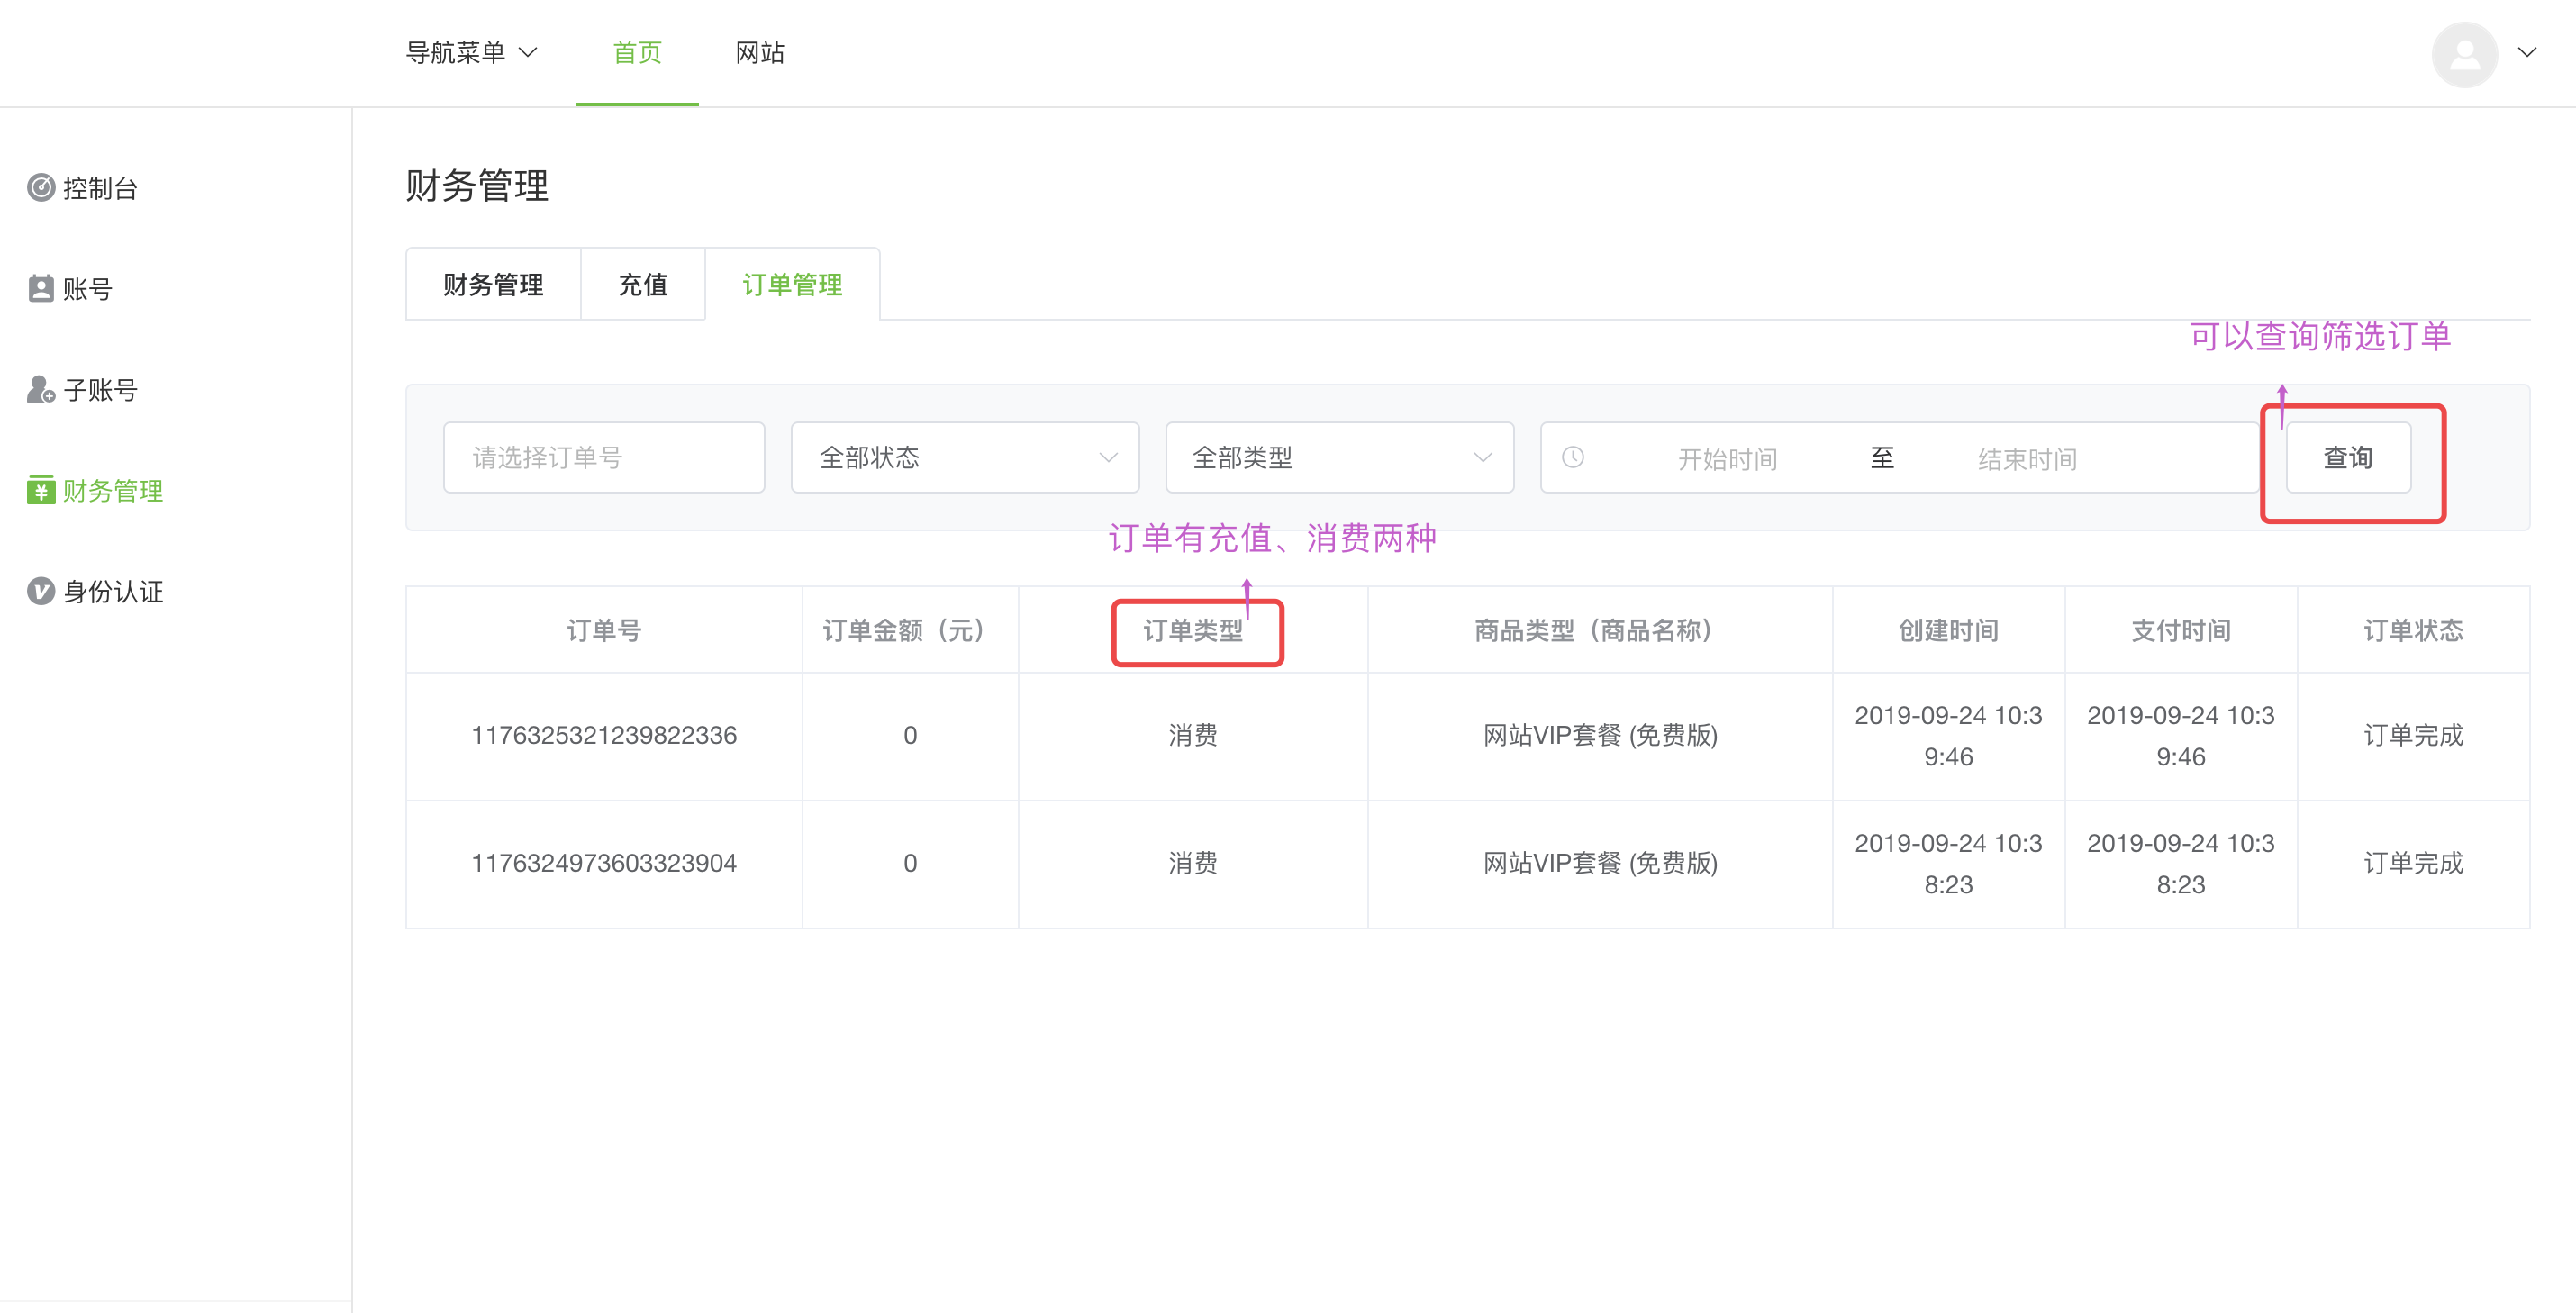Click the clock icon in the date range field
Image resolution: width=2576 pixels, height=1313 pixels.
click(x=1573, y=458)
